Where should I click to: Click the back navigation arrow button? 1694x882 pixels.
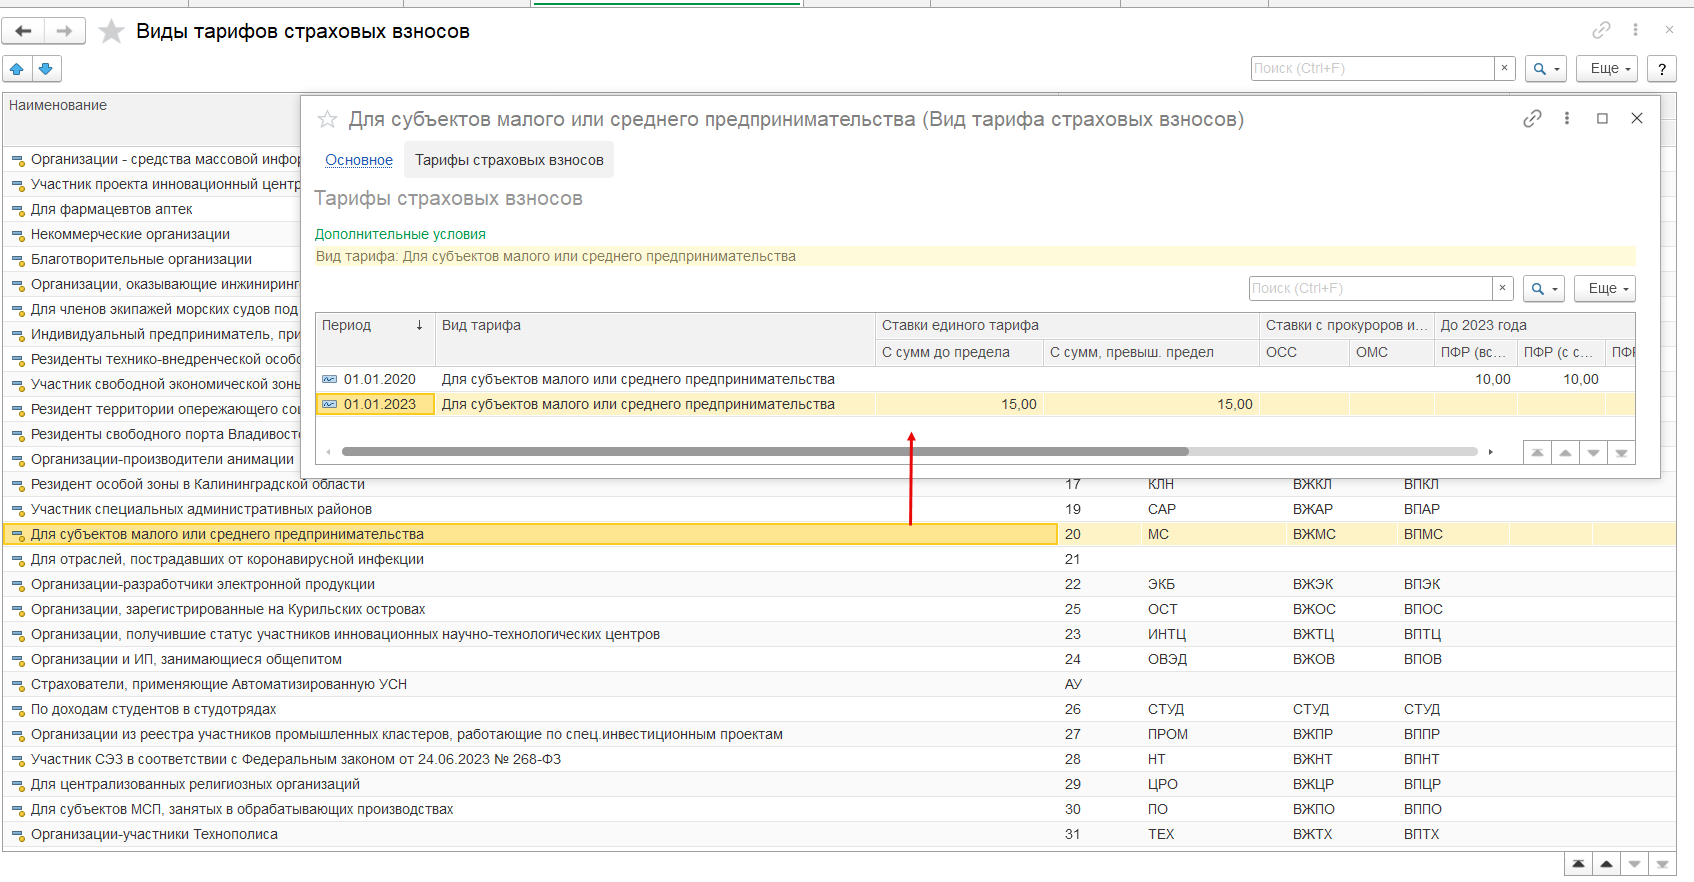[23, 31]
